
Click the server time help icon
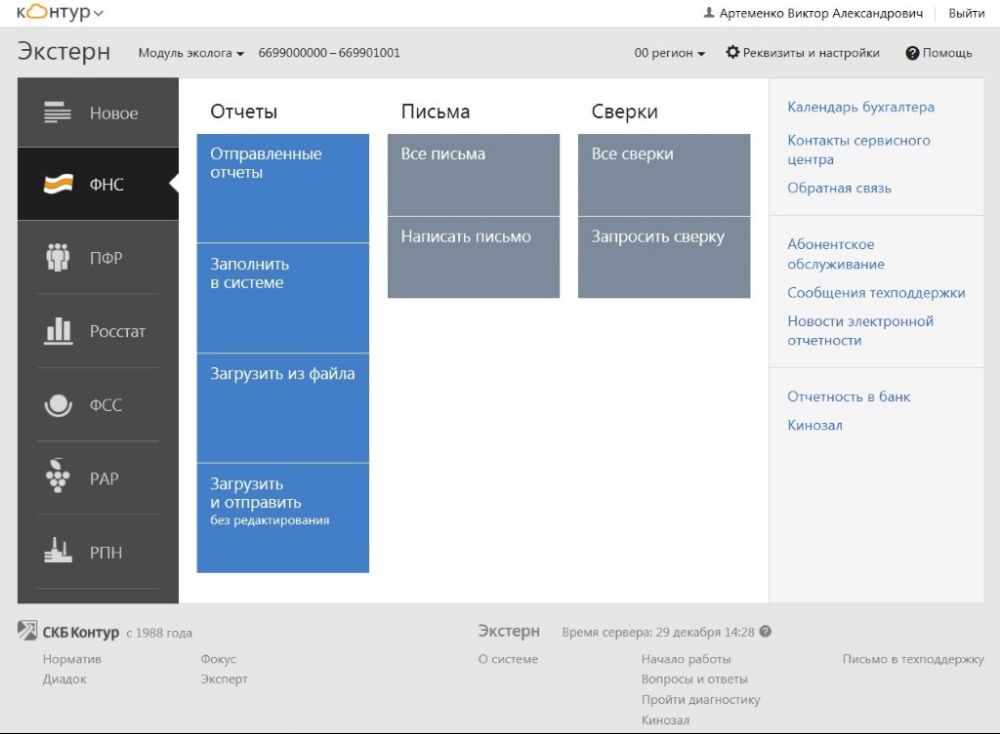click(x=765, y=631)
